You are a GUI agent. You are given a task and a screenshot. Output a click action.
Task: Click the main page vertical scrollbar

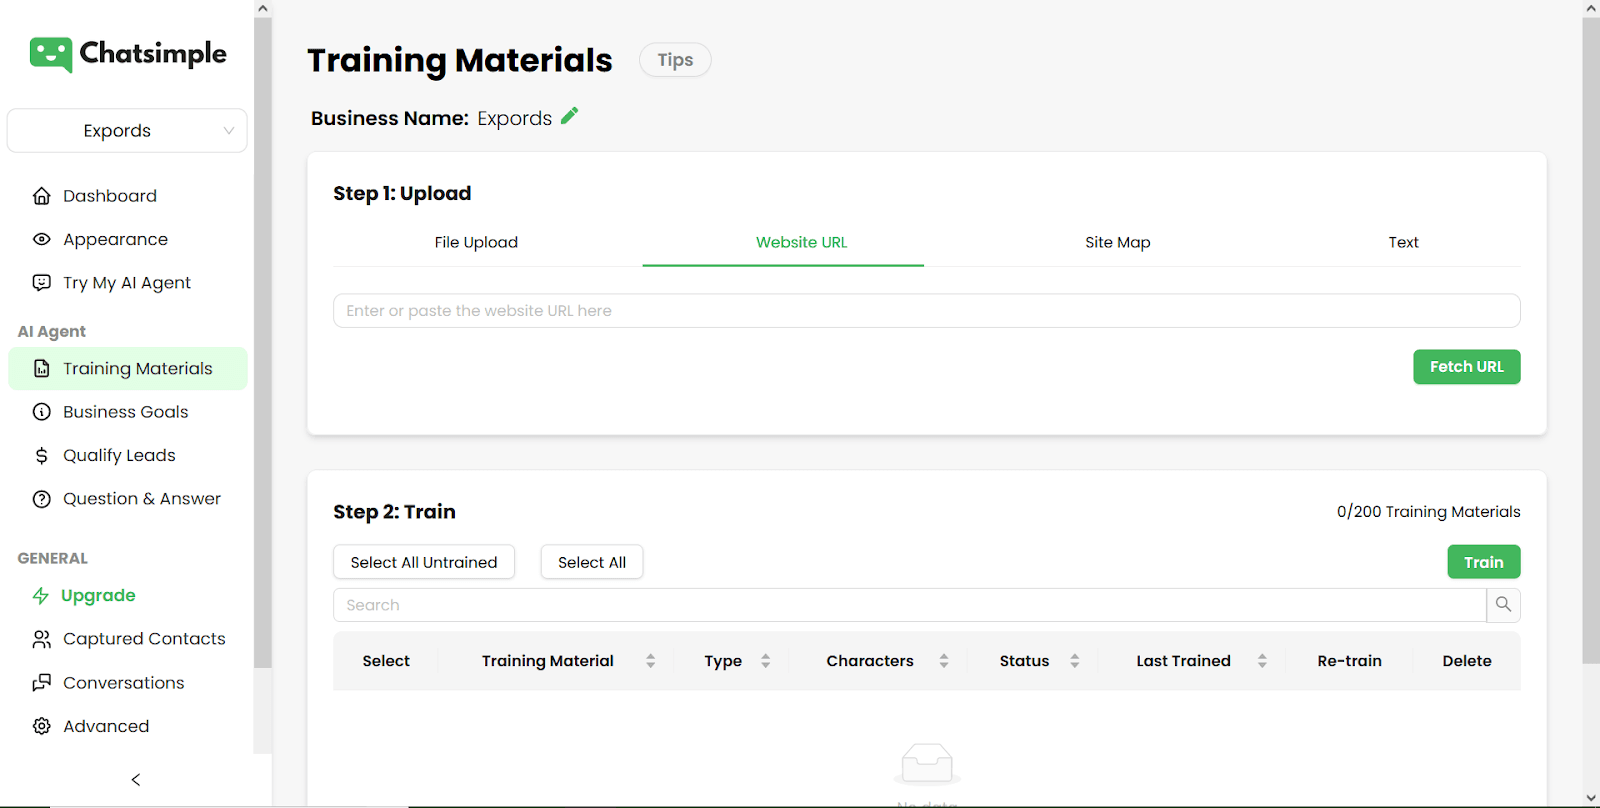coord(1590,340)
